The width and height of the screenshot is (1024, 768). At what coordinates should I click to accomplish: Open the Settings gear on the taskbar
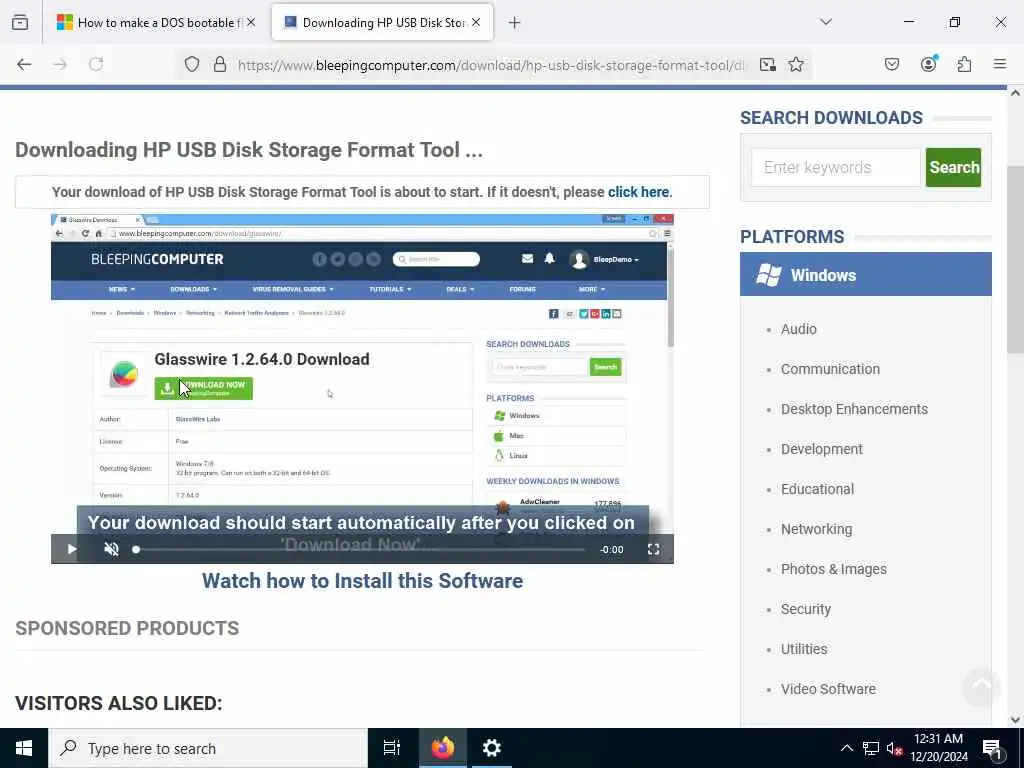(x=491, y=748)
